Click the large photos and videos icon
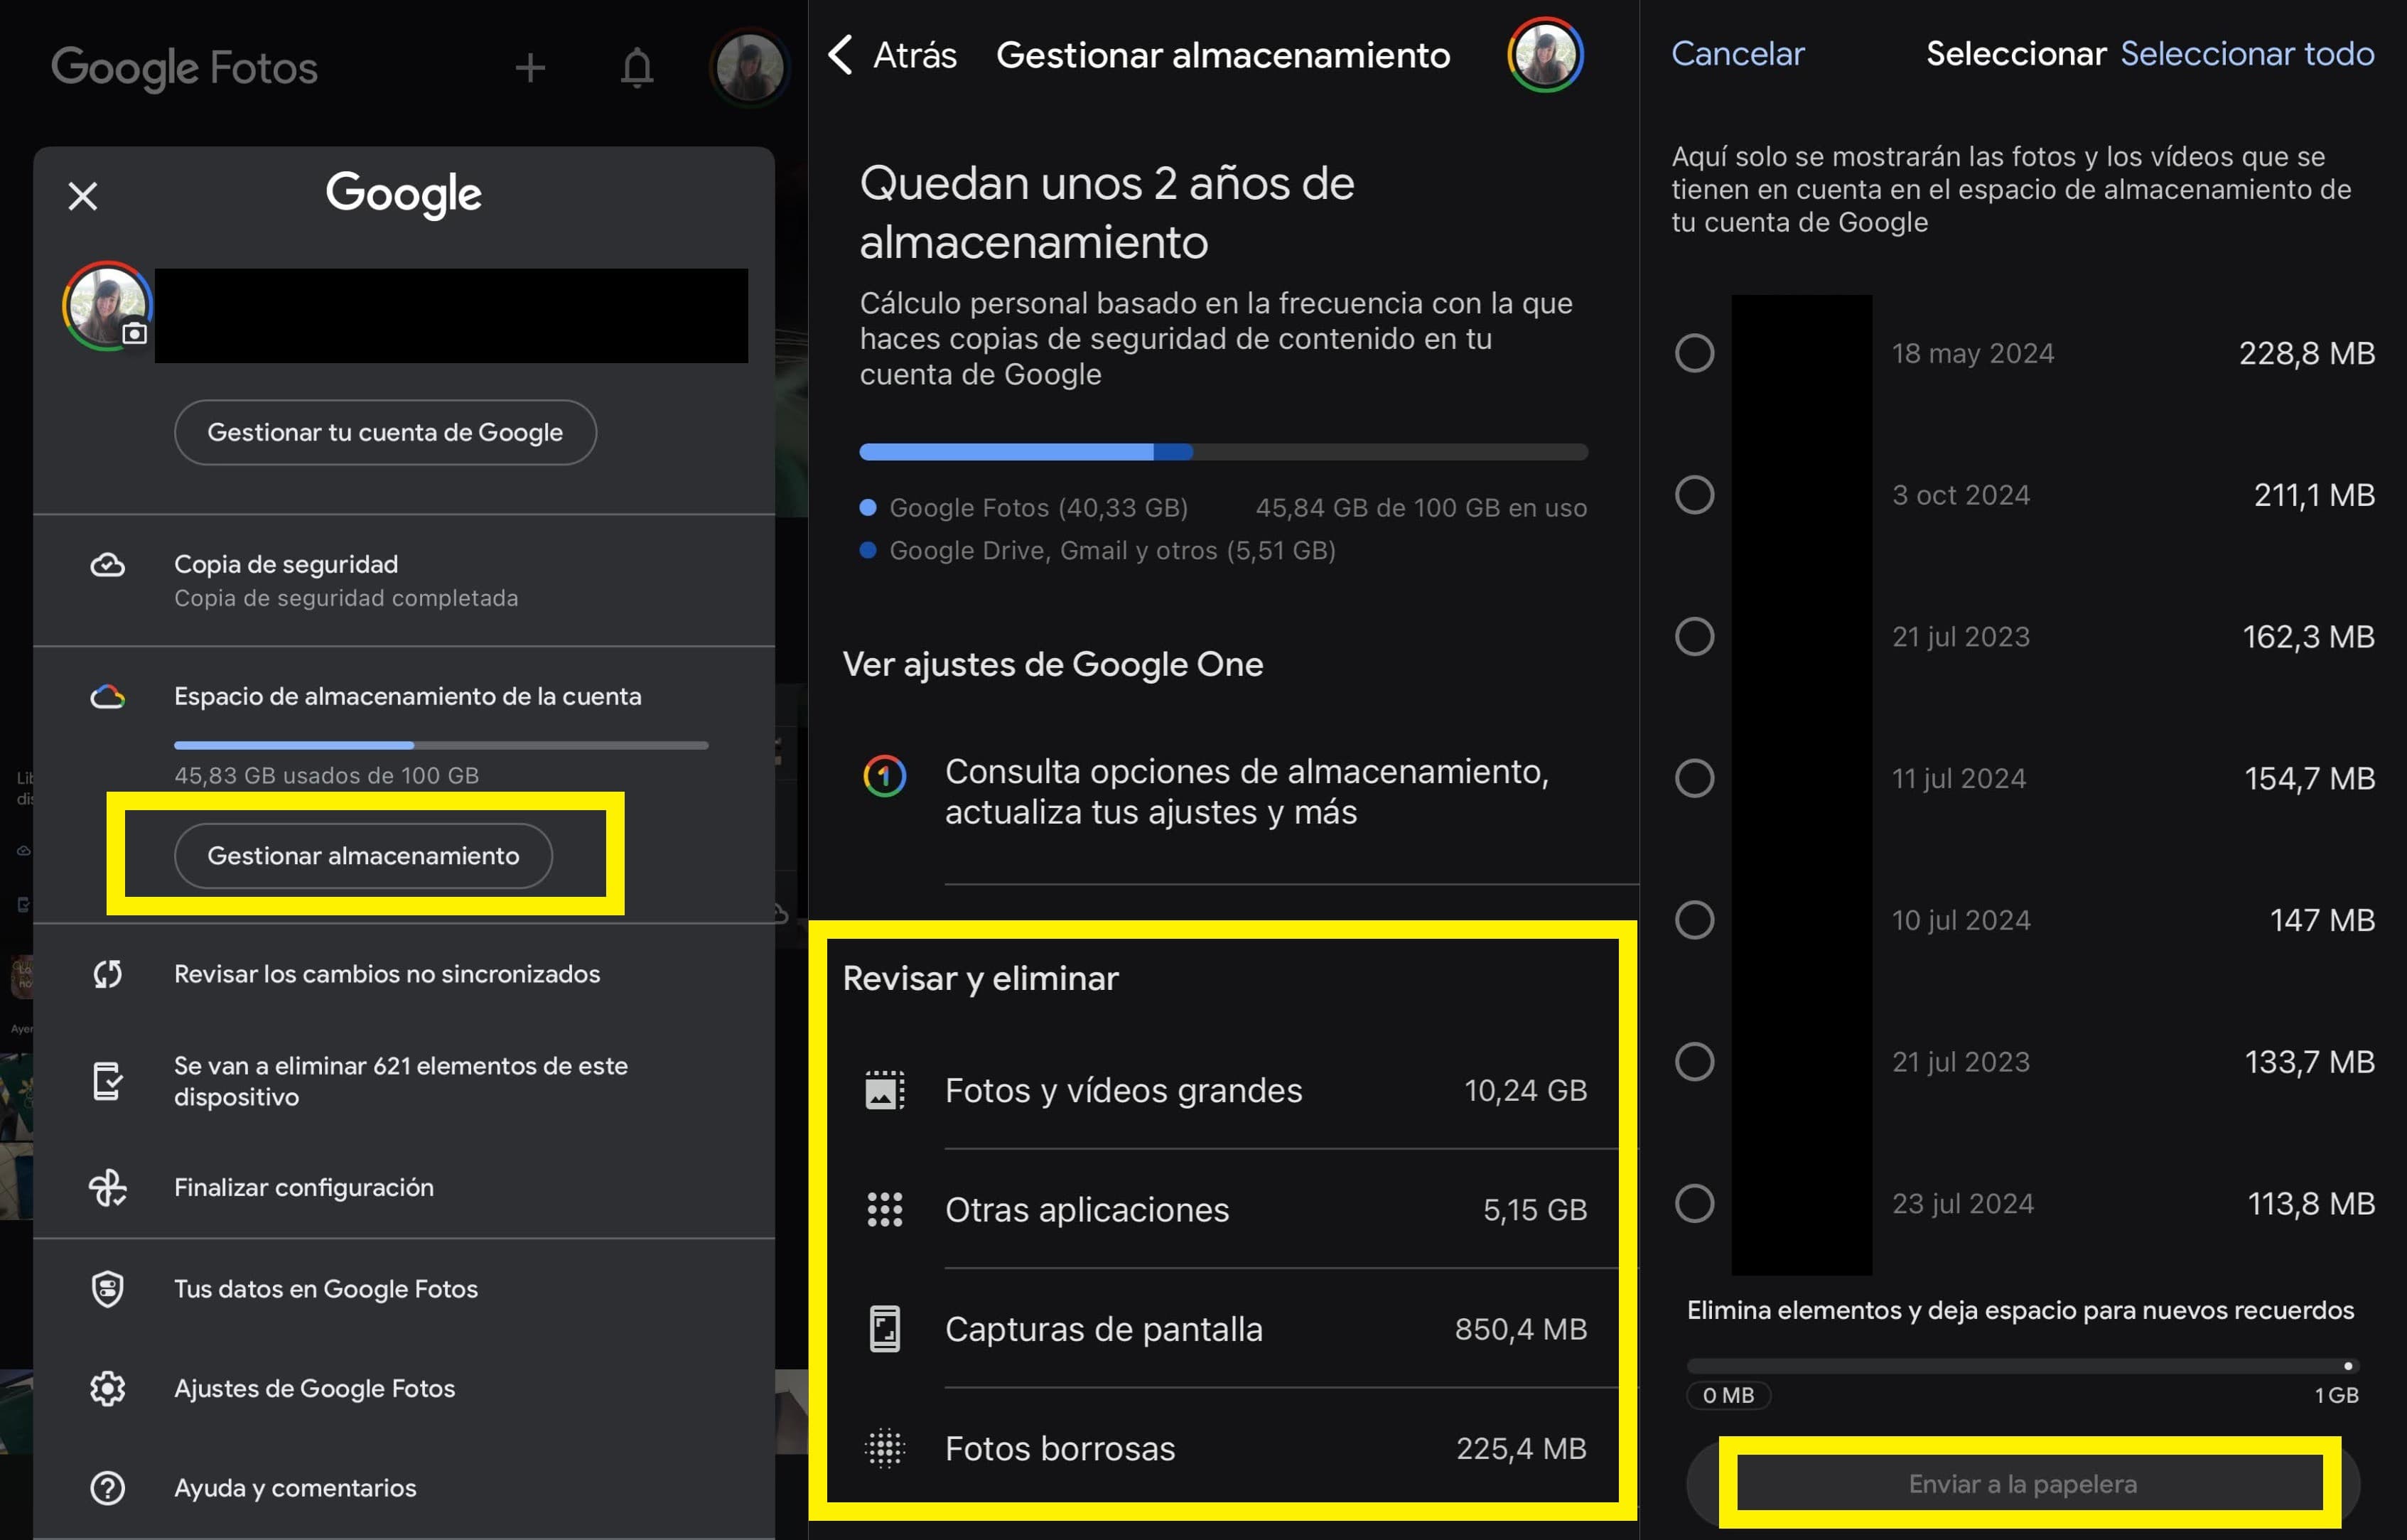This screenshot has height=1540, width=2407. pyautogui.click(x=885, y=1090)
